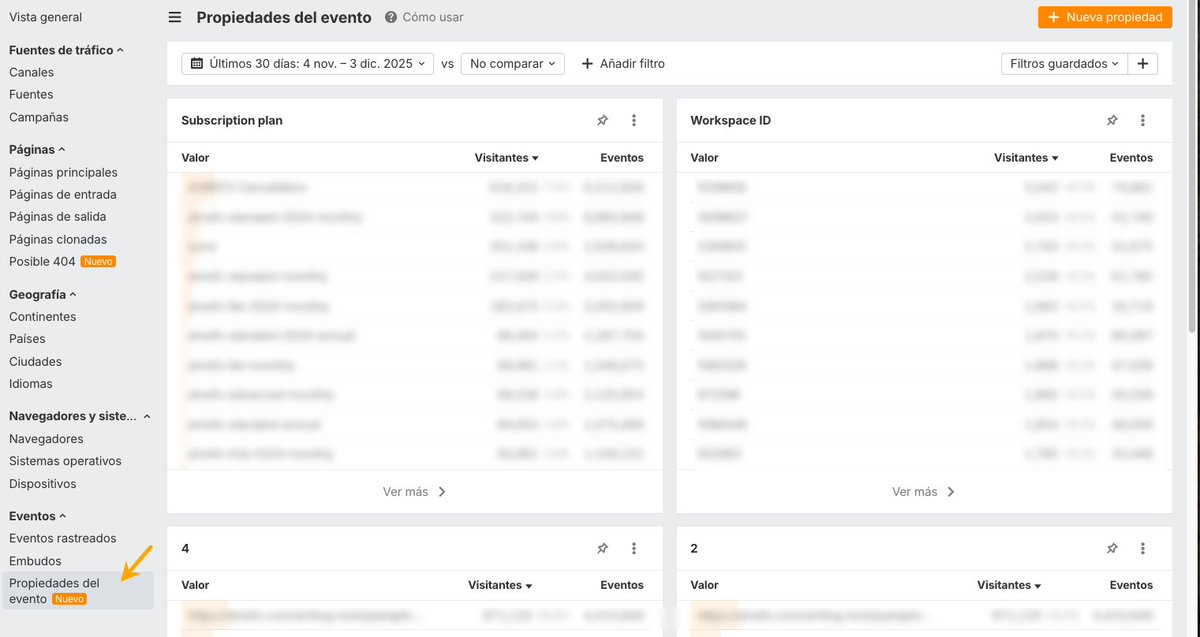
Task: Click Eventos column header in card 4
Action: [x=622, y=585]
